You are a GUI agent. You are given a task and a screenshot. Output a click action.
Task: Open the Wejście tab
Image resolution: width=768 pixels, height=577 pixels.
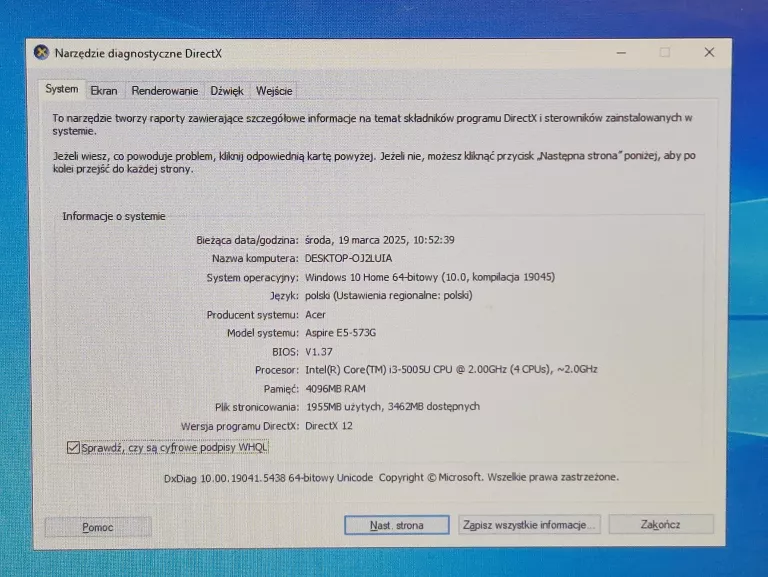click(274, 91)
